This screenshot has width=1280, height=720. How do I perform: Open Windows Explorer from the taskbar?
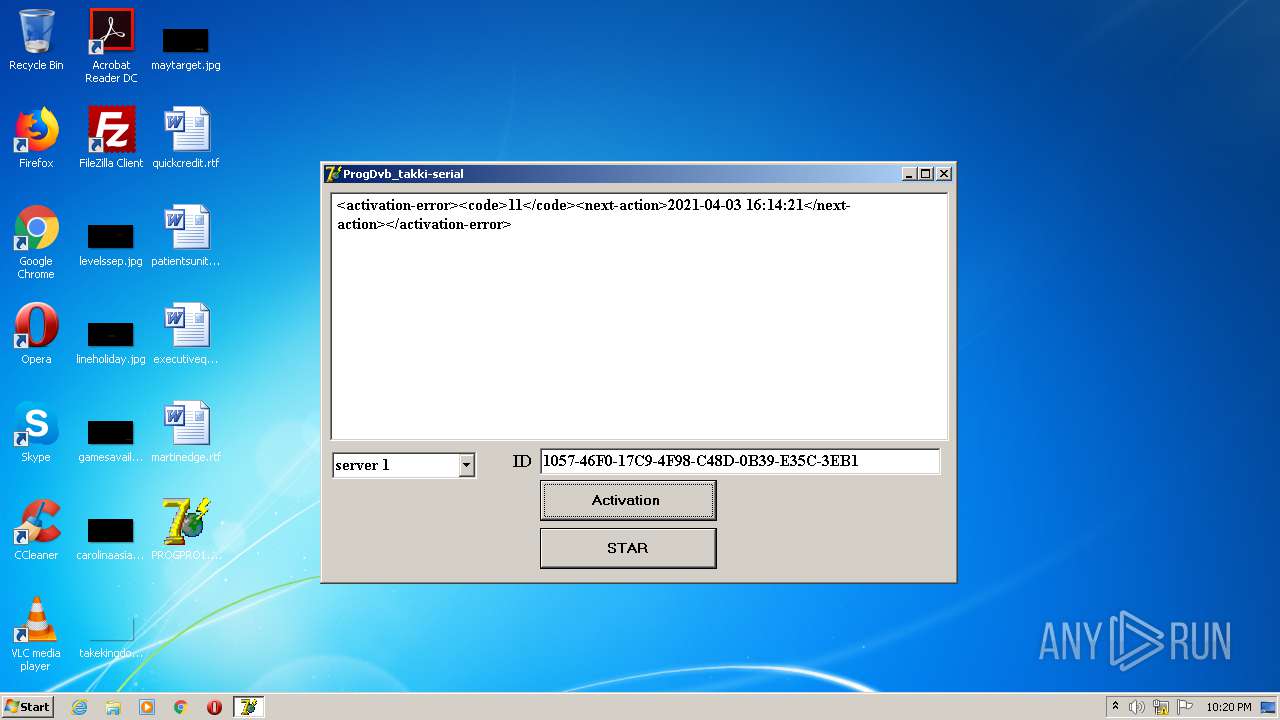click(113, 707)
